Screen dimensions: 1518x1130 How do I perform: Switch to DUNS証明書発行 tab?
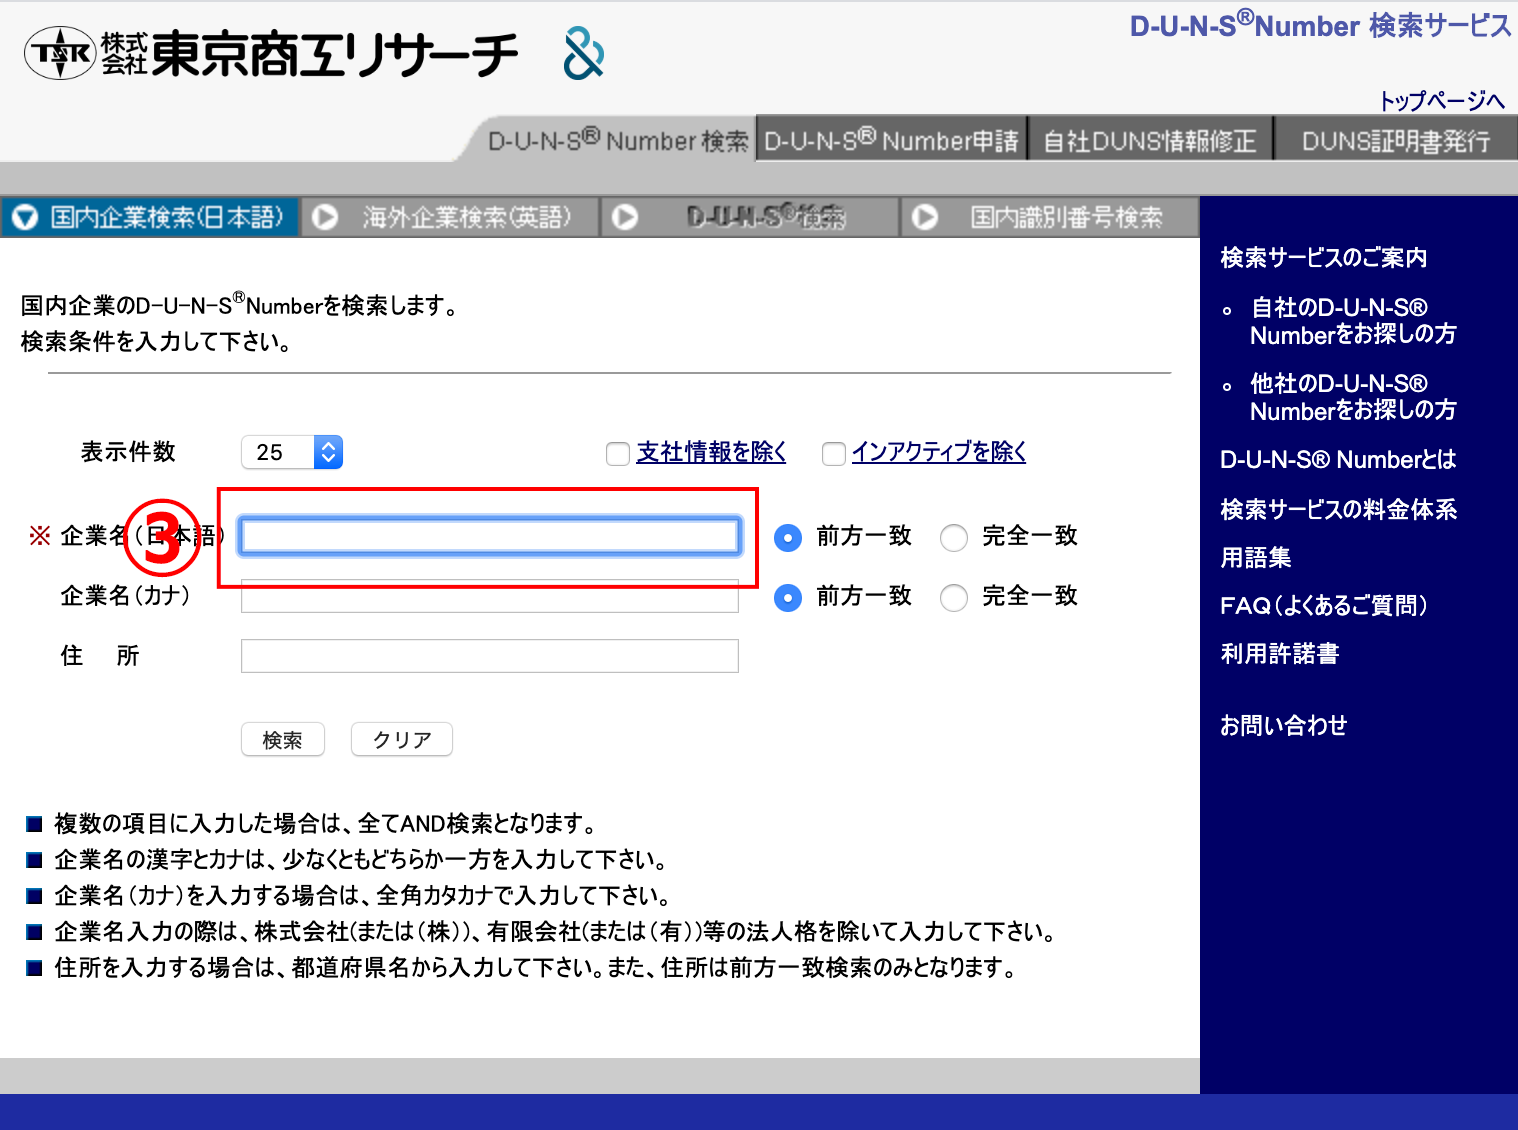1396,140
